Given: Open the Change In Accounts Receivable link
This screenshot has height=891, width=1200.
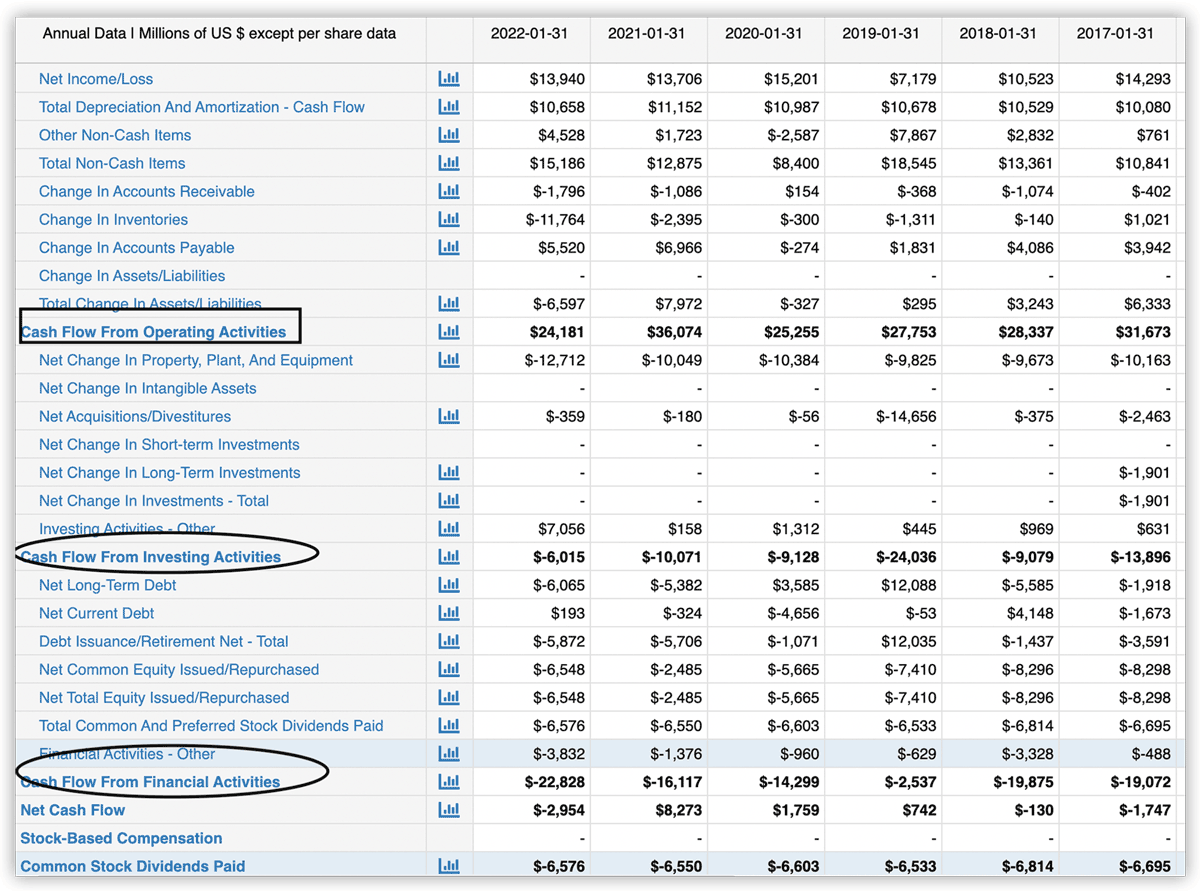Looking at the screenshot, I should [x=146, y=191].
